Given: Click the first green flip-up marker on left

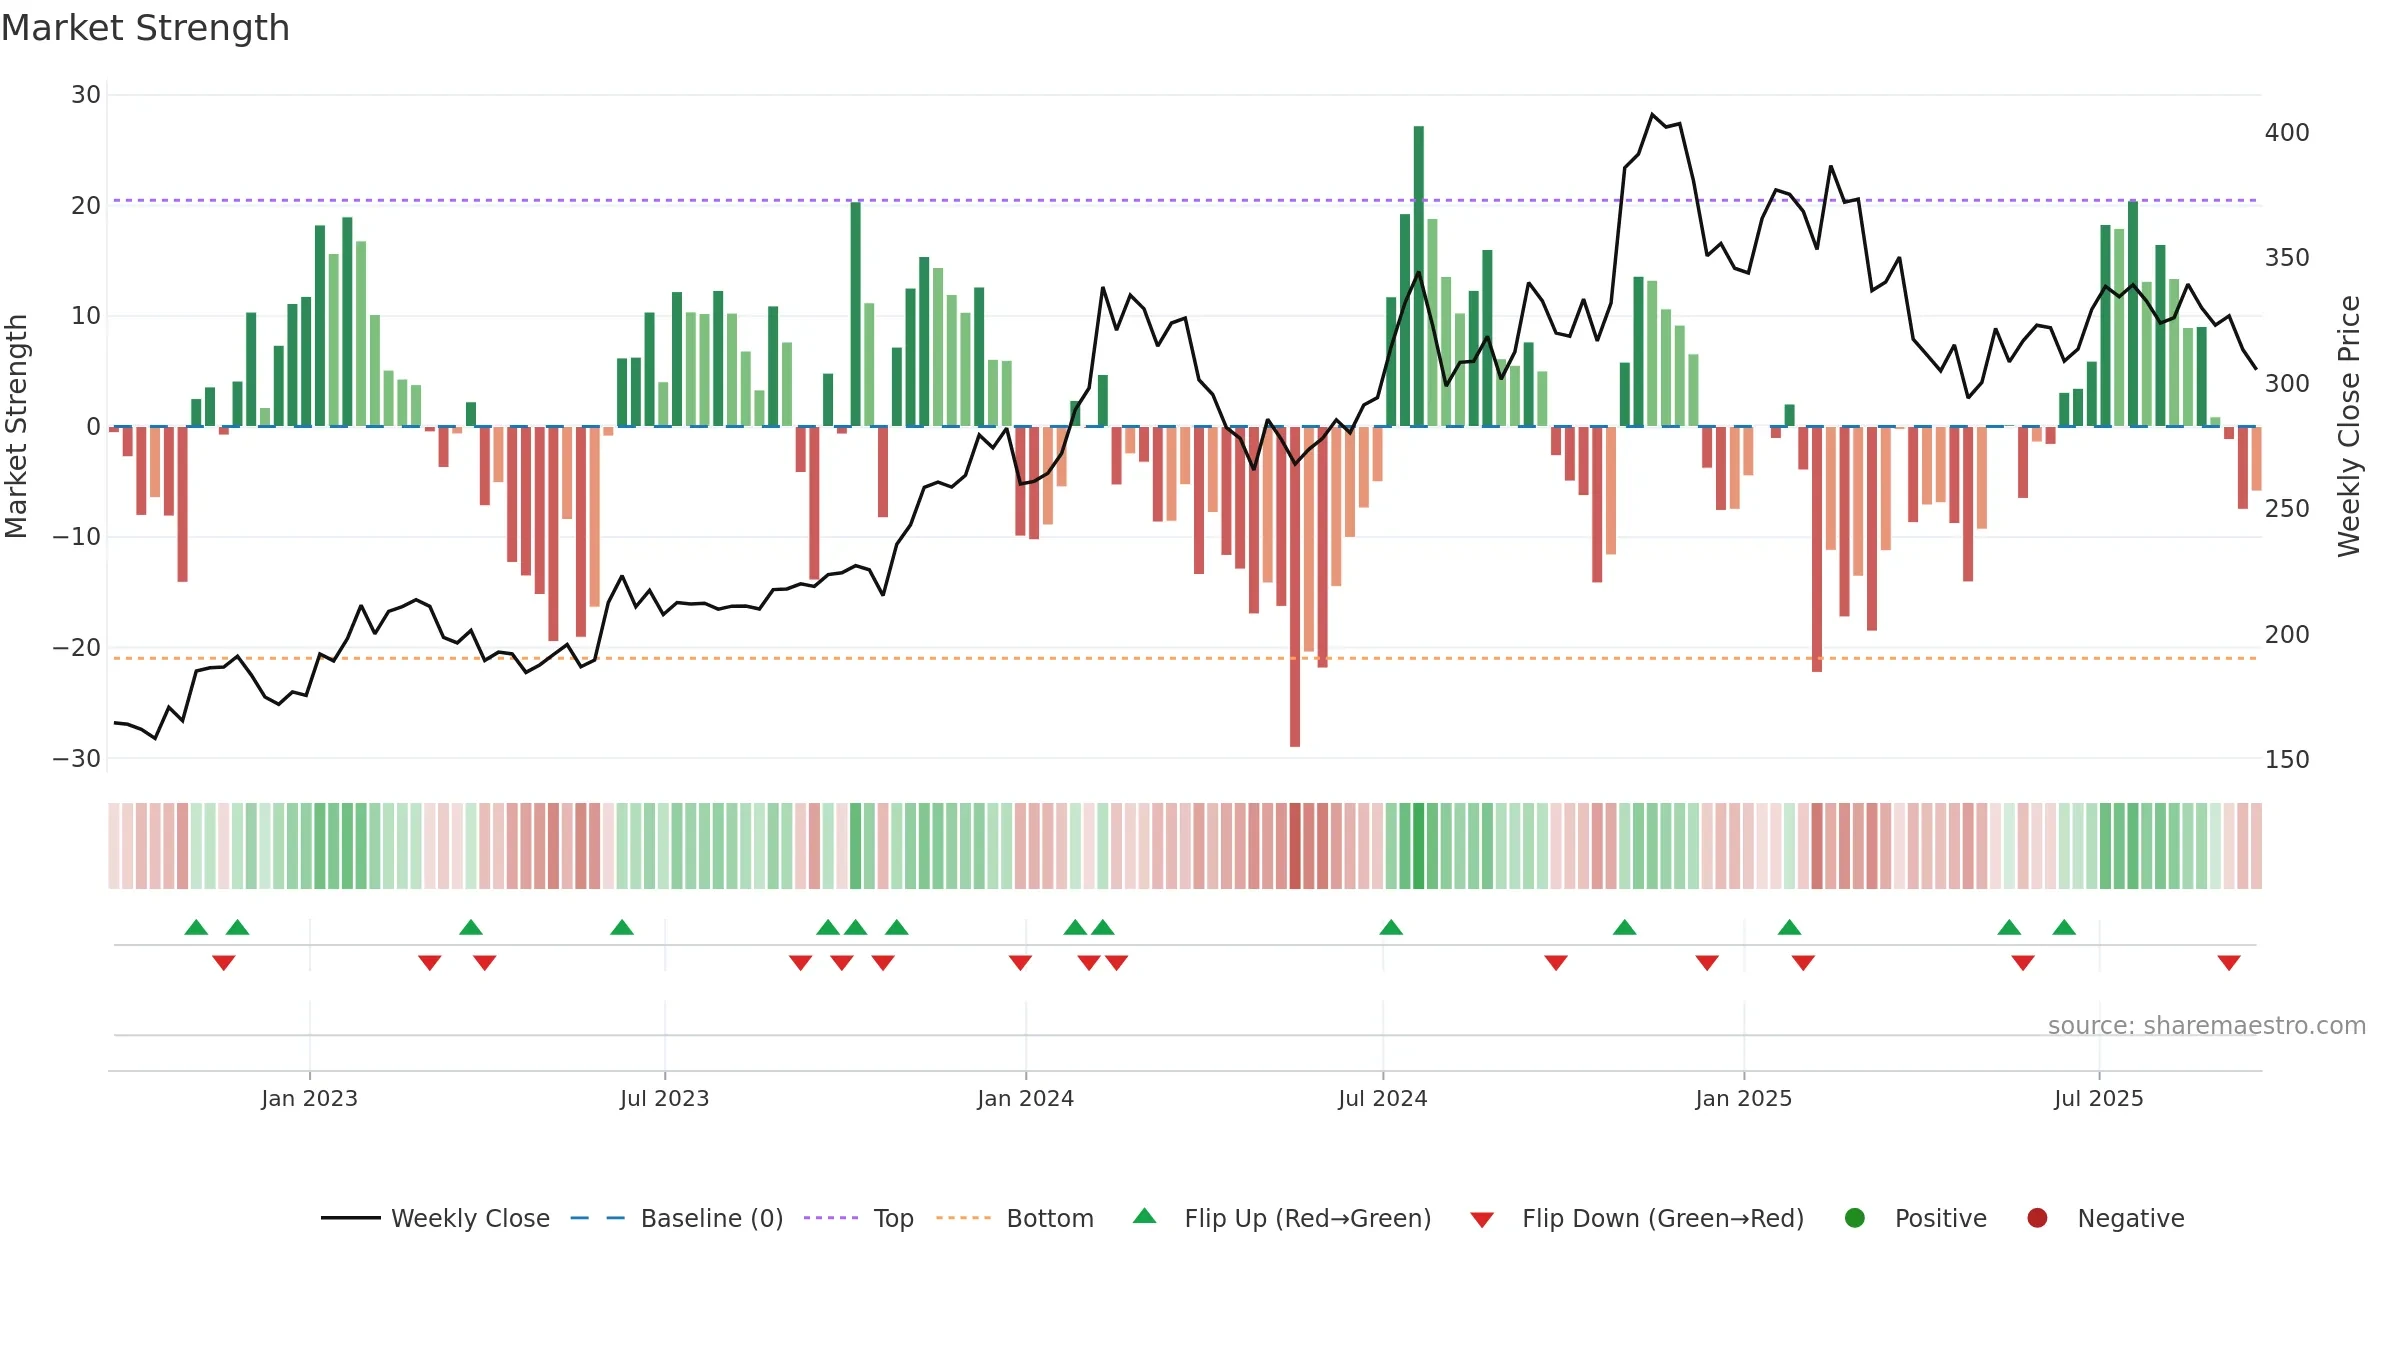Looking at the screenshot, I should 196,927.
